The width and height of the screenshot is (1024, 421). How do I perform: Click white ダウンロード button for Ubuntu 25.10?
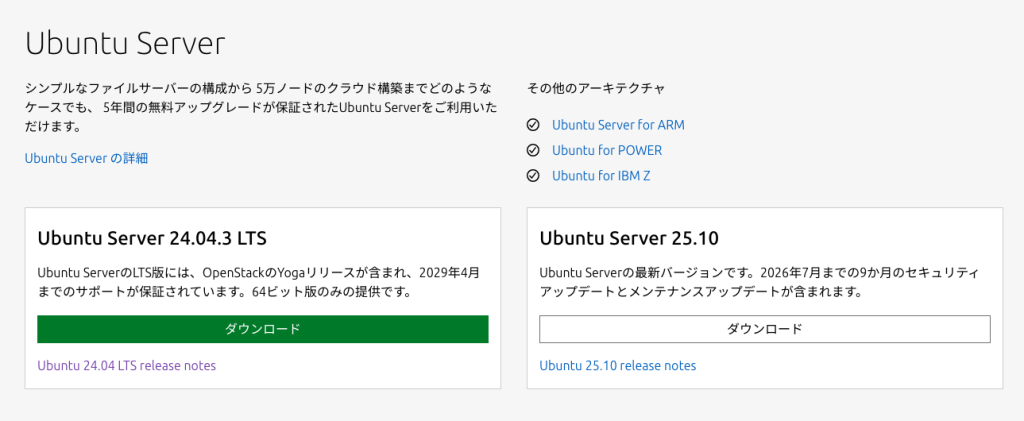pos(765,329)
